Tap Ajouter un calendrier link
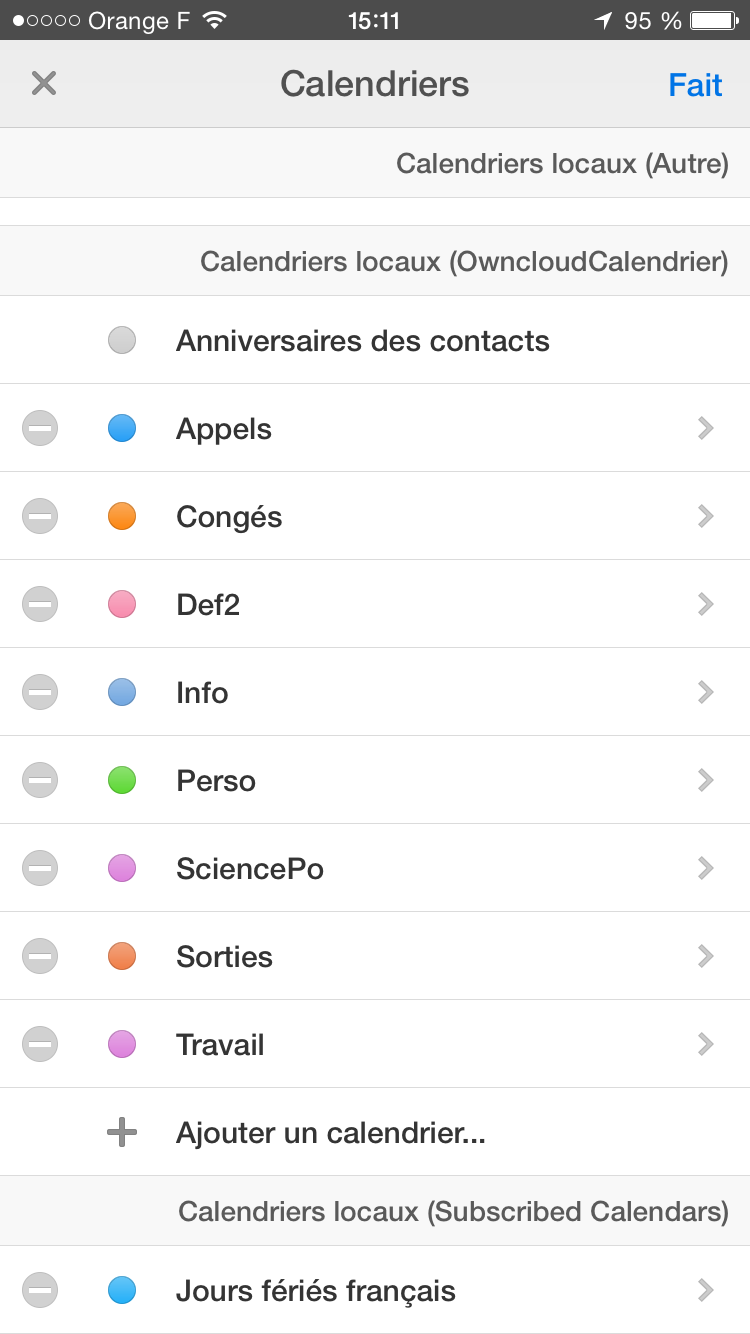 click(330, 1133)
